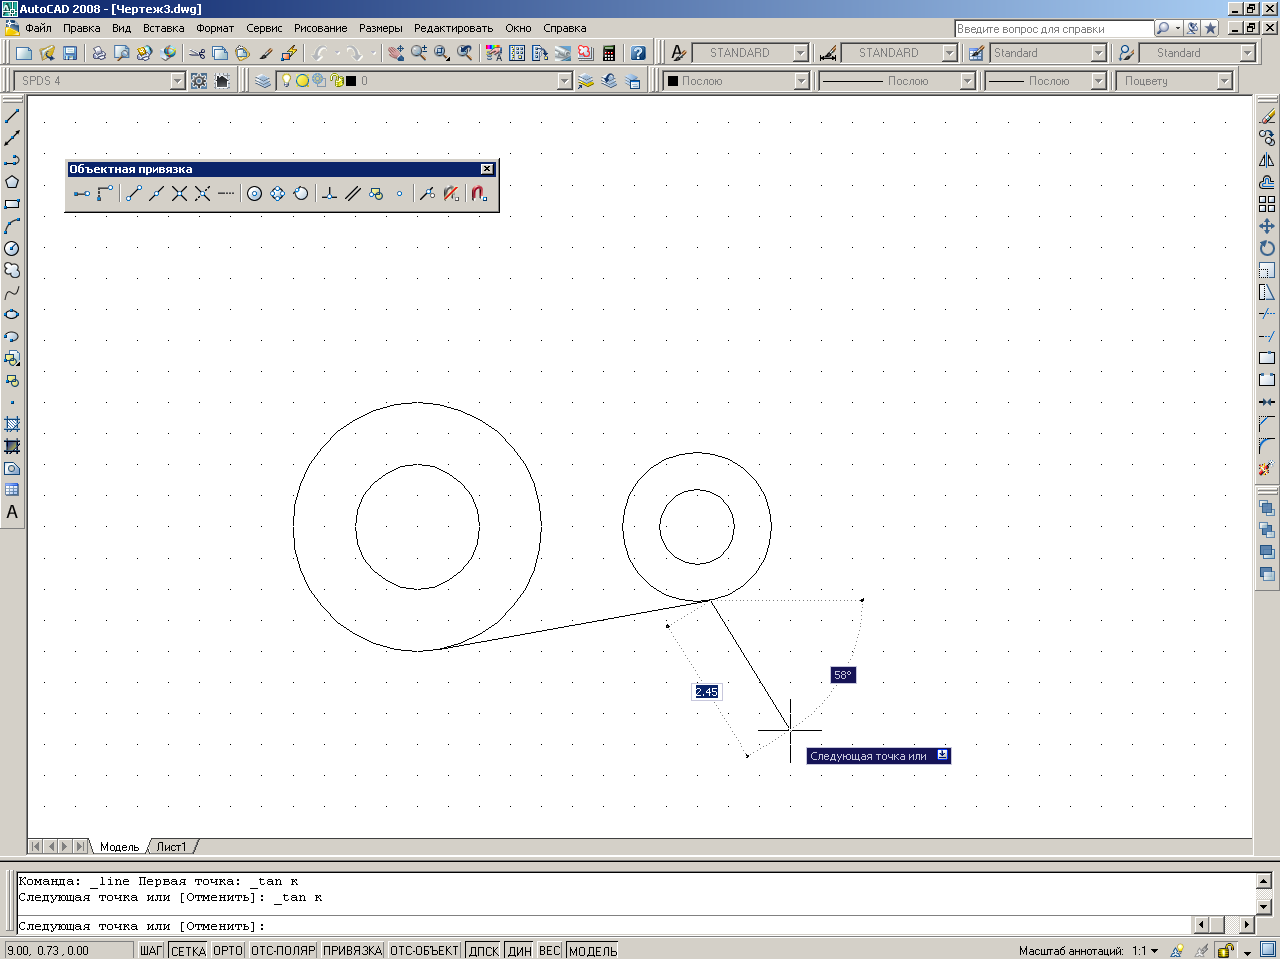Open the Layer Properties Manager icon
The width and height of the screenshot is (1280, 960).
point(263,81)
